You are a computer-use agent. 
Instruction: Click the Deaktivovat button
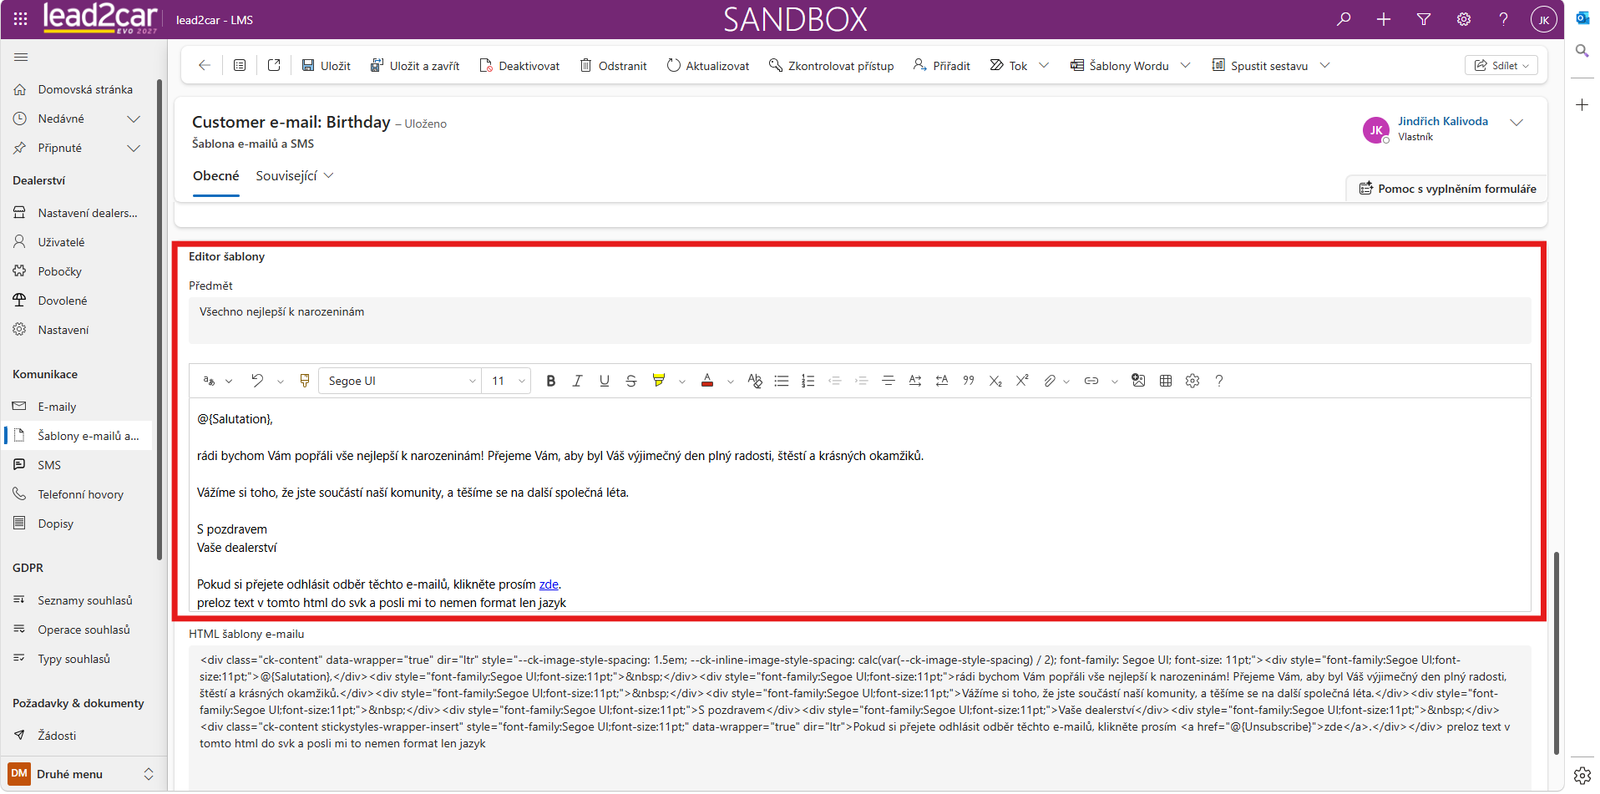[x=519, y=66]
